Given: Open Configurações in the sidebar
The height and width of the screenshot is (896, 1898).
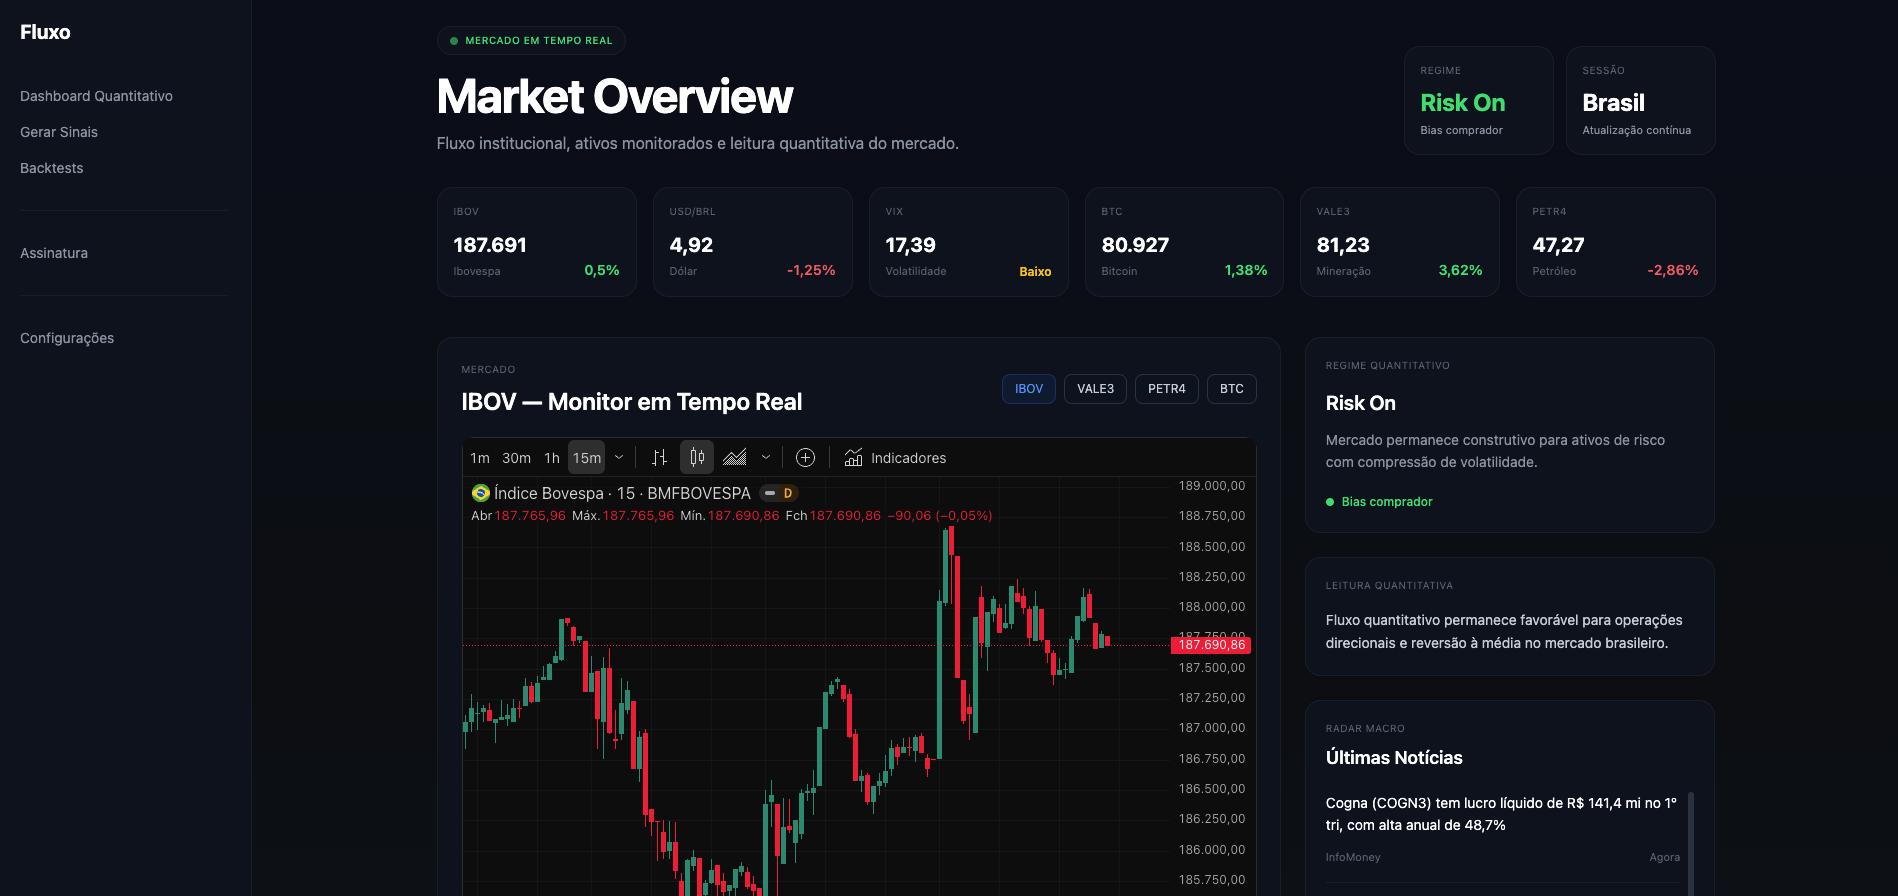Looking at the screenshot, I should coord(67,338).
